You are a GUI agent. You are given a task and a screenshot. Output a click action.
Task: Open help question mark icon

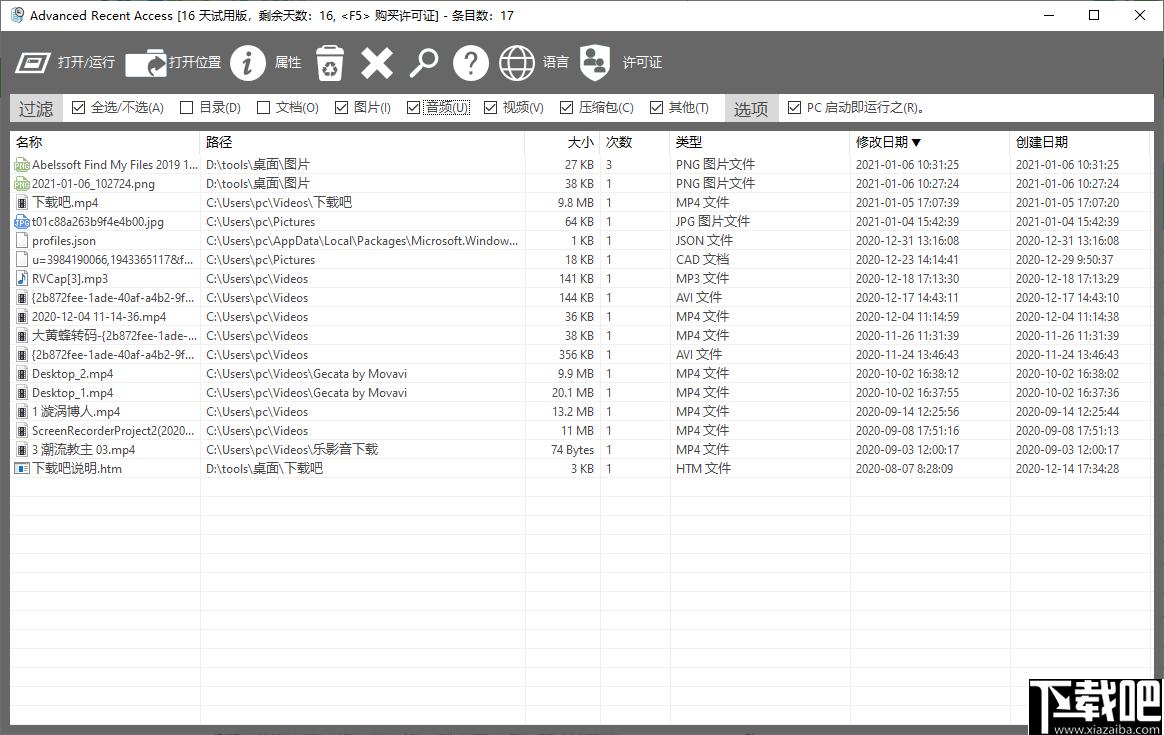pyautogui.click(x=471, y=63)
